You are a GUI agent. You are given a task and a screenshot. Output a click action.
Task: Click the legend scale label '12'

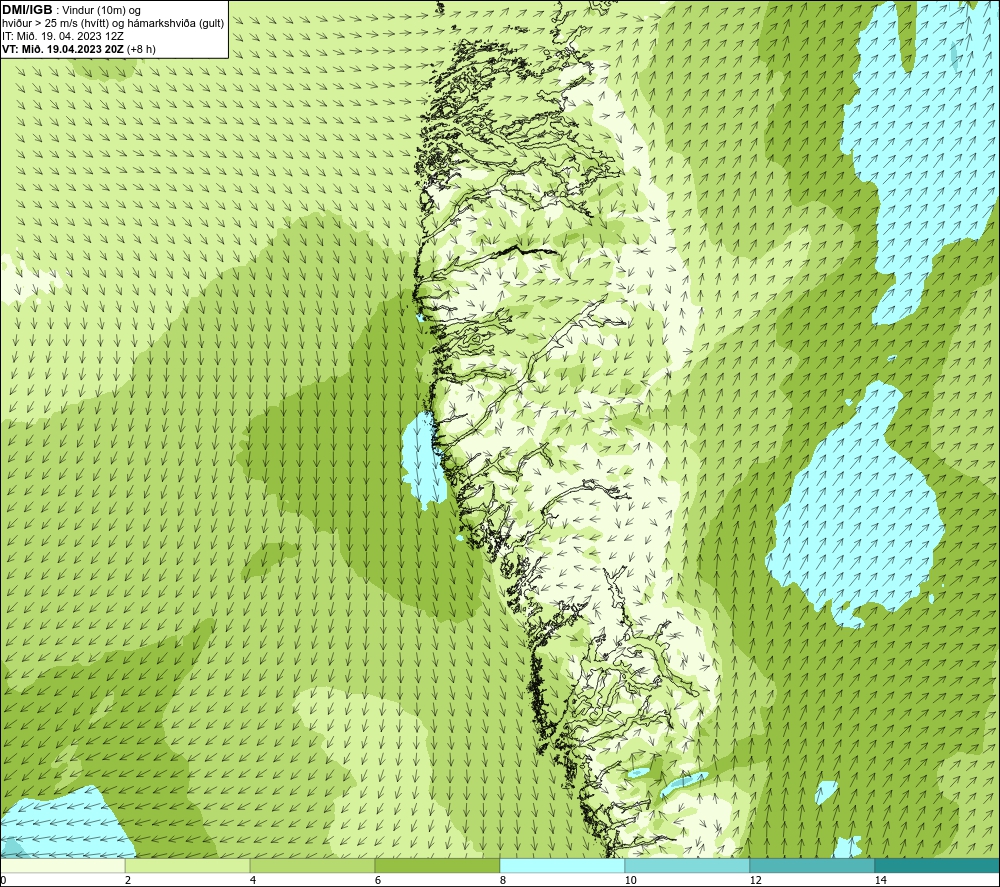[x=755, y=880]
